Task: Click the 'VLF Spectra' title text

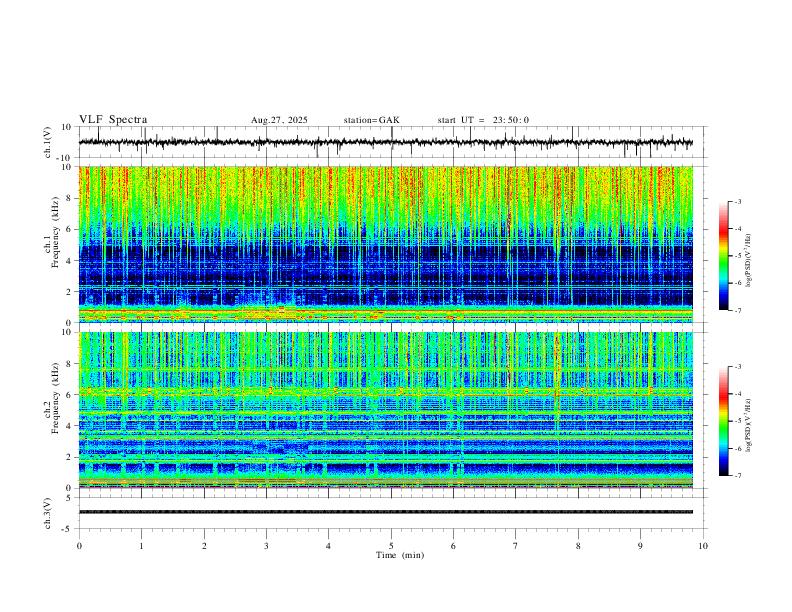Action: (113, 120)
